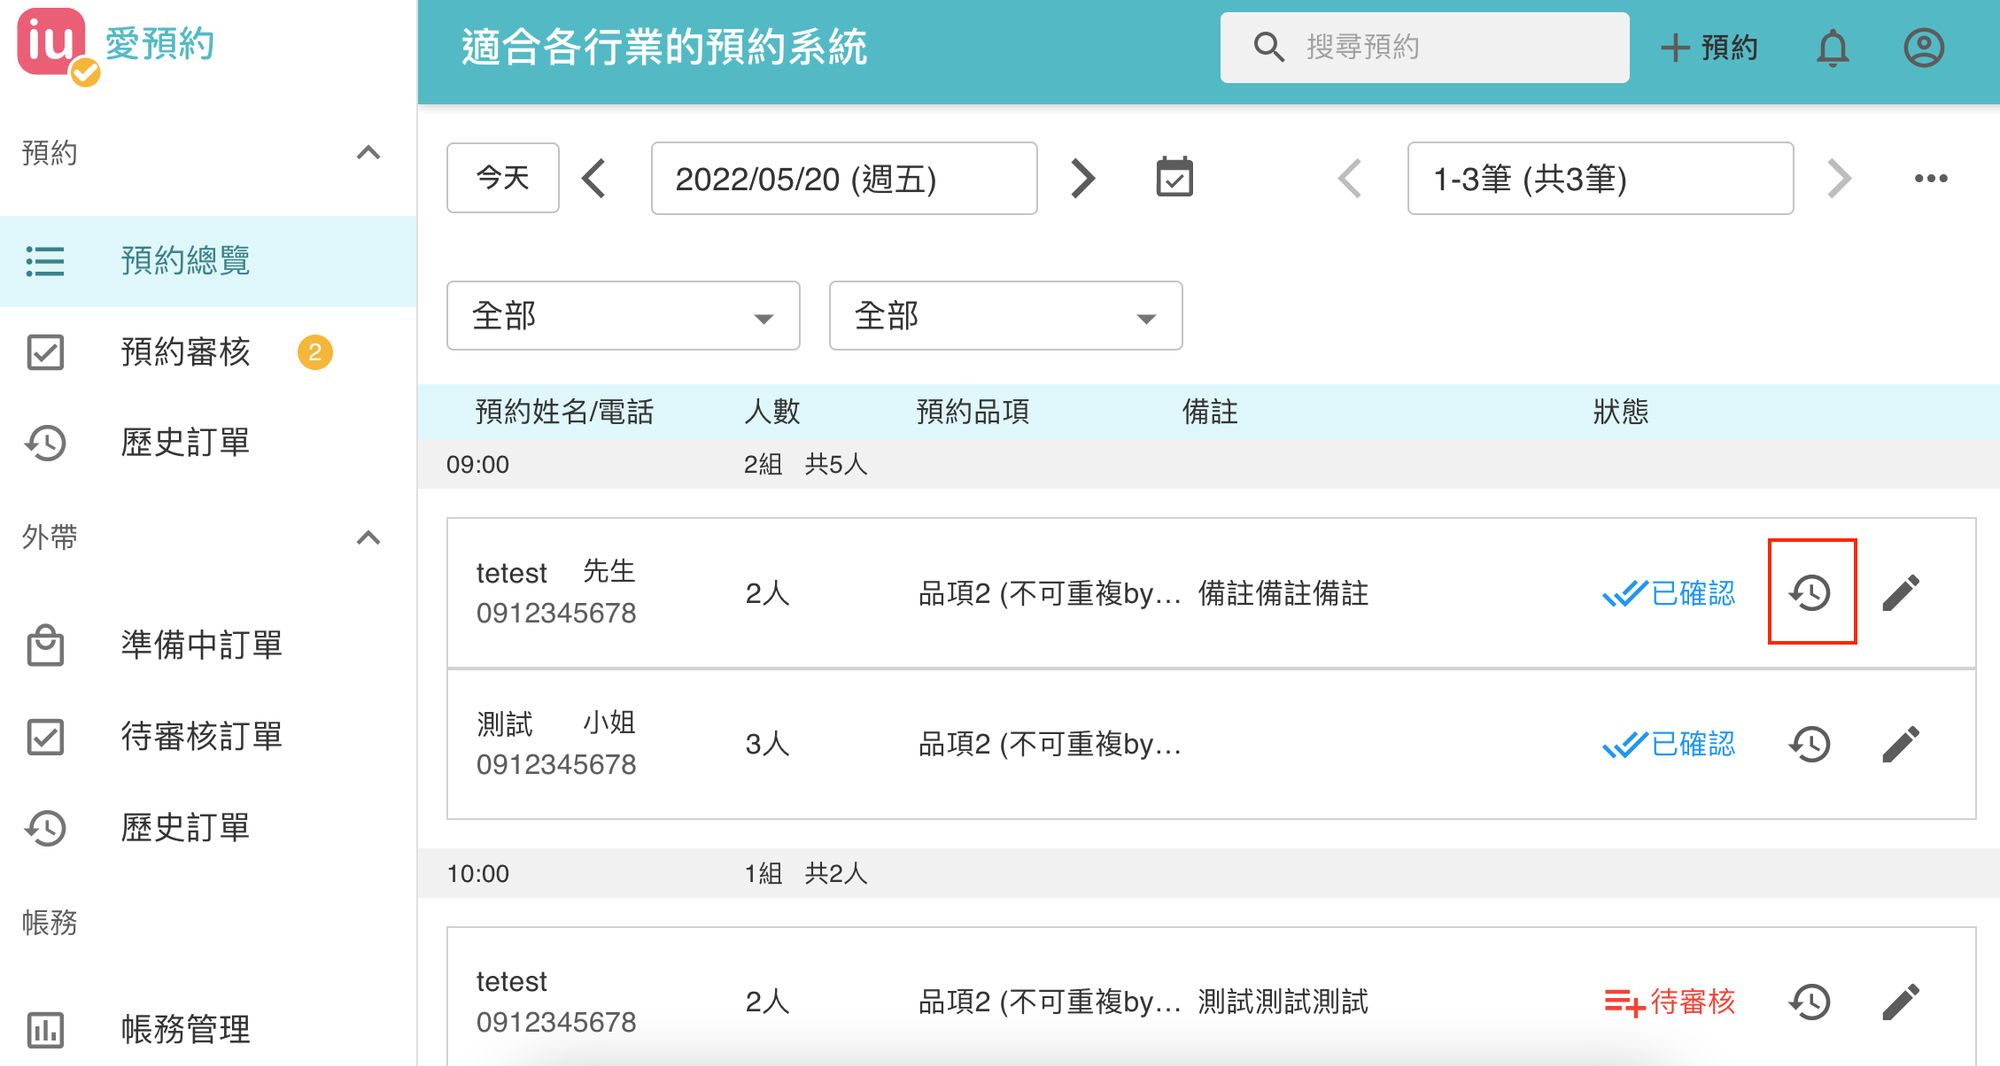The image size is (2000, 1066).
Task: Click the 帳務 section label
Action: pyautogui.click(x=49, y=922)
